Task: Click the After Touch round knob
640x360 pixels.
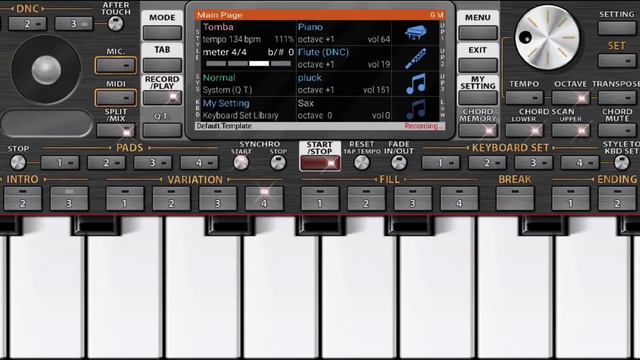Action: [116, 24]
